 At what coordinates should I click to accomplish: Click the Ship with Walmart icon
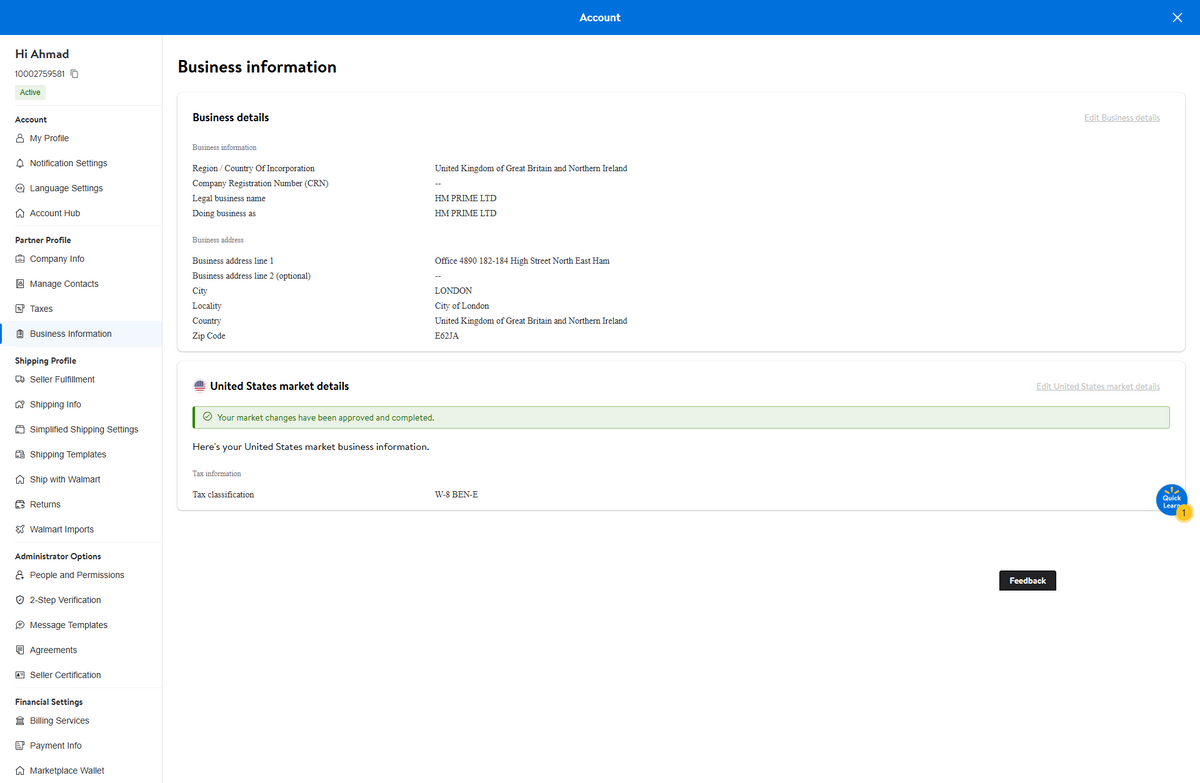20,480
